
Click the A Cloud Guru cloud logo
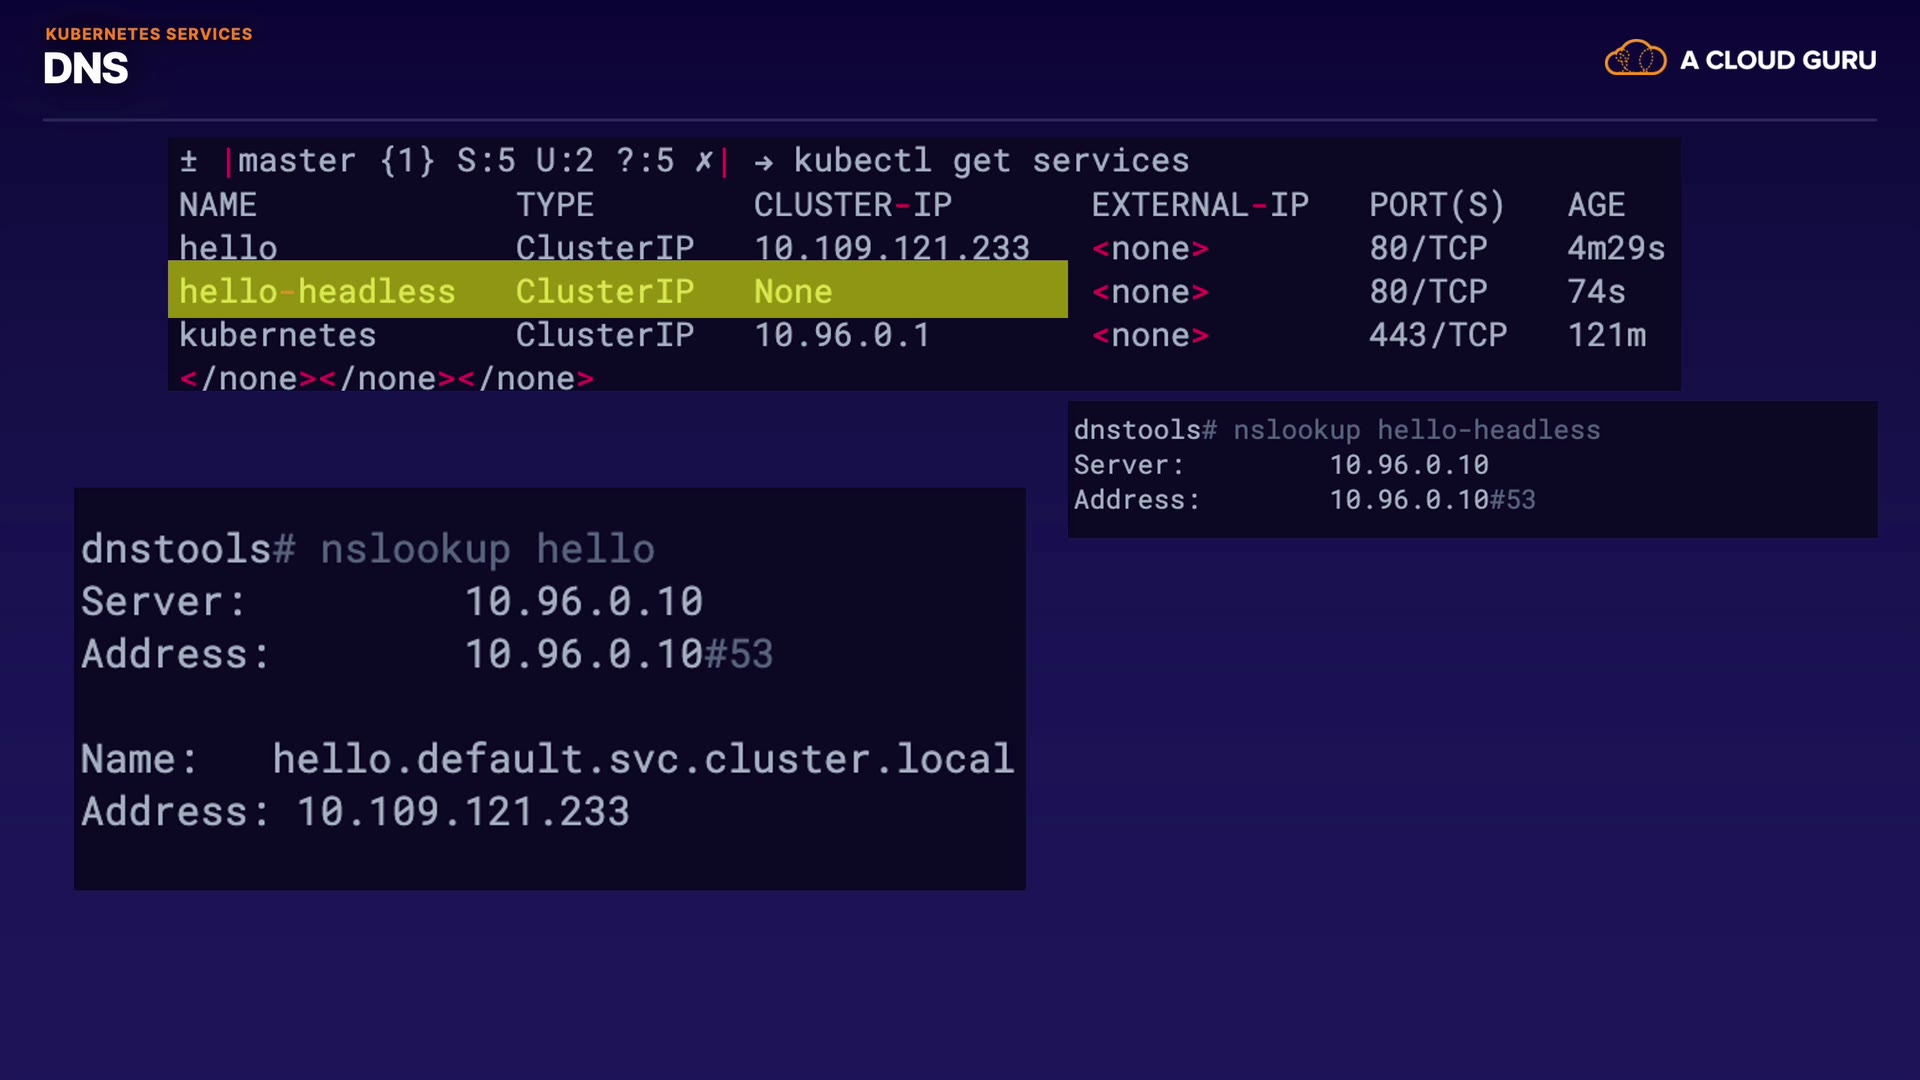[1635, 59]
